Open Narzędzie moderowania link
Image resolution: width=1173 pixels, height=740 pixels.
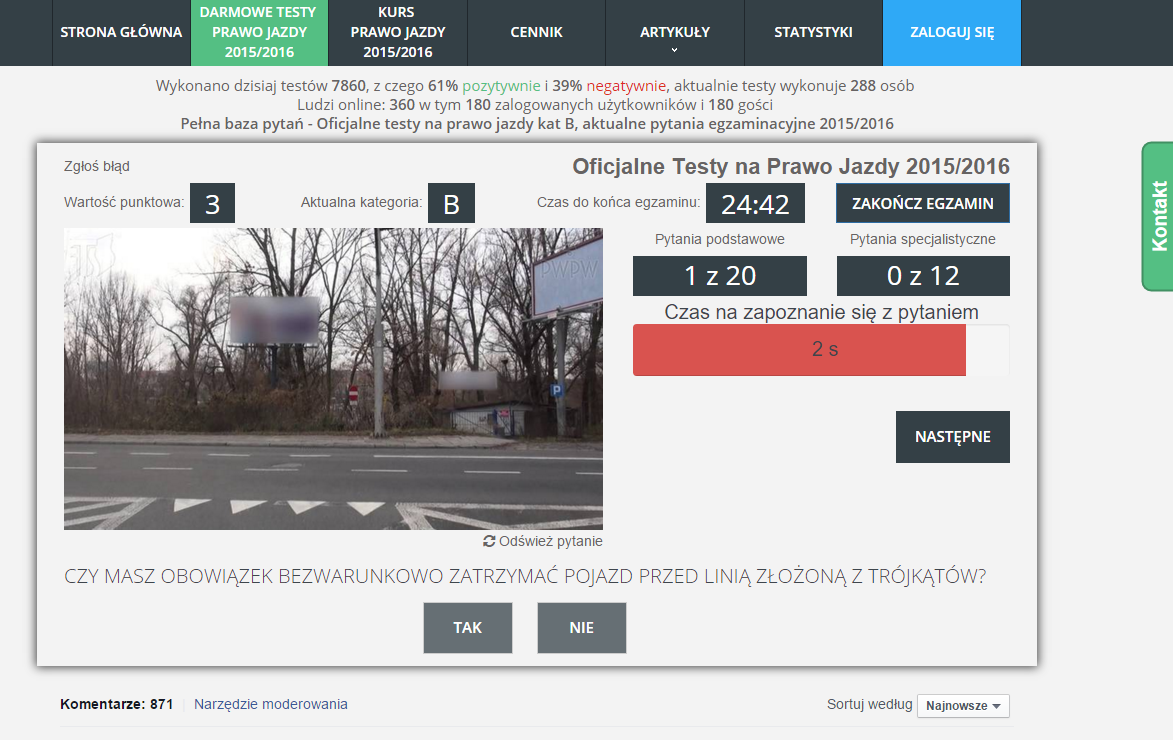271,704
